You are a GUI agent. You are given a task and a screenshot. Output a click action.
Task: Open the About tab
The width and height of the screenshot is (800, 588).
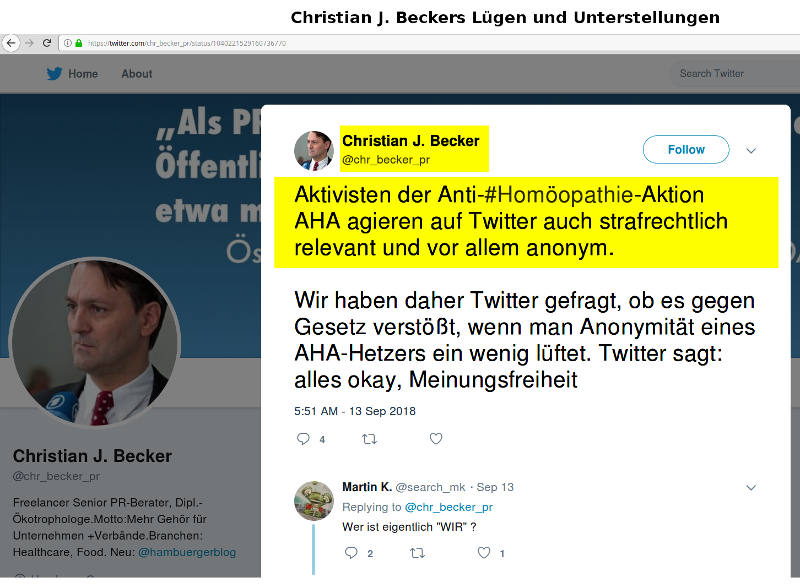tap(137, 74)
